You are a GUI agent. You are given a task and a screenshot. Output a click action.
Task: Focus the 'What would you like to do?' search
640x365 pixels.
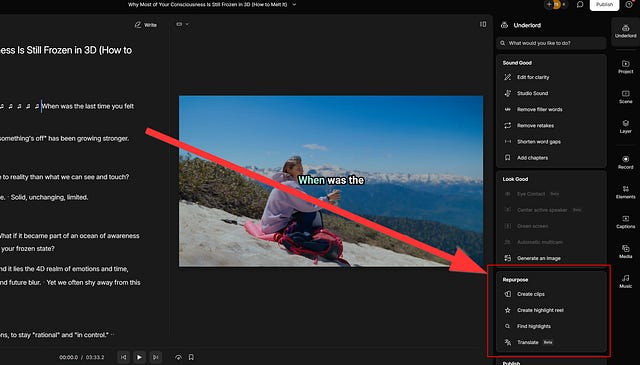[x=551, y=43]
